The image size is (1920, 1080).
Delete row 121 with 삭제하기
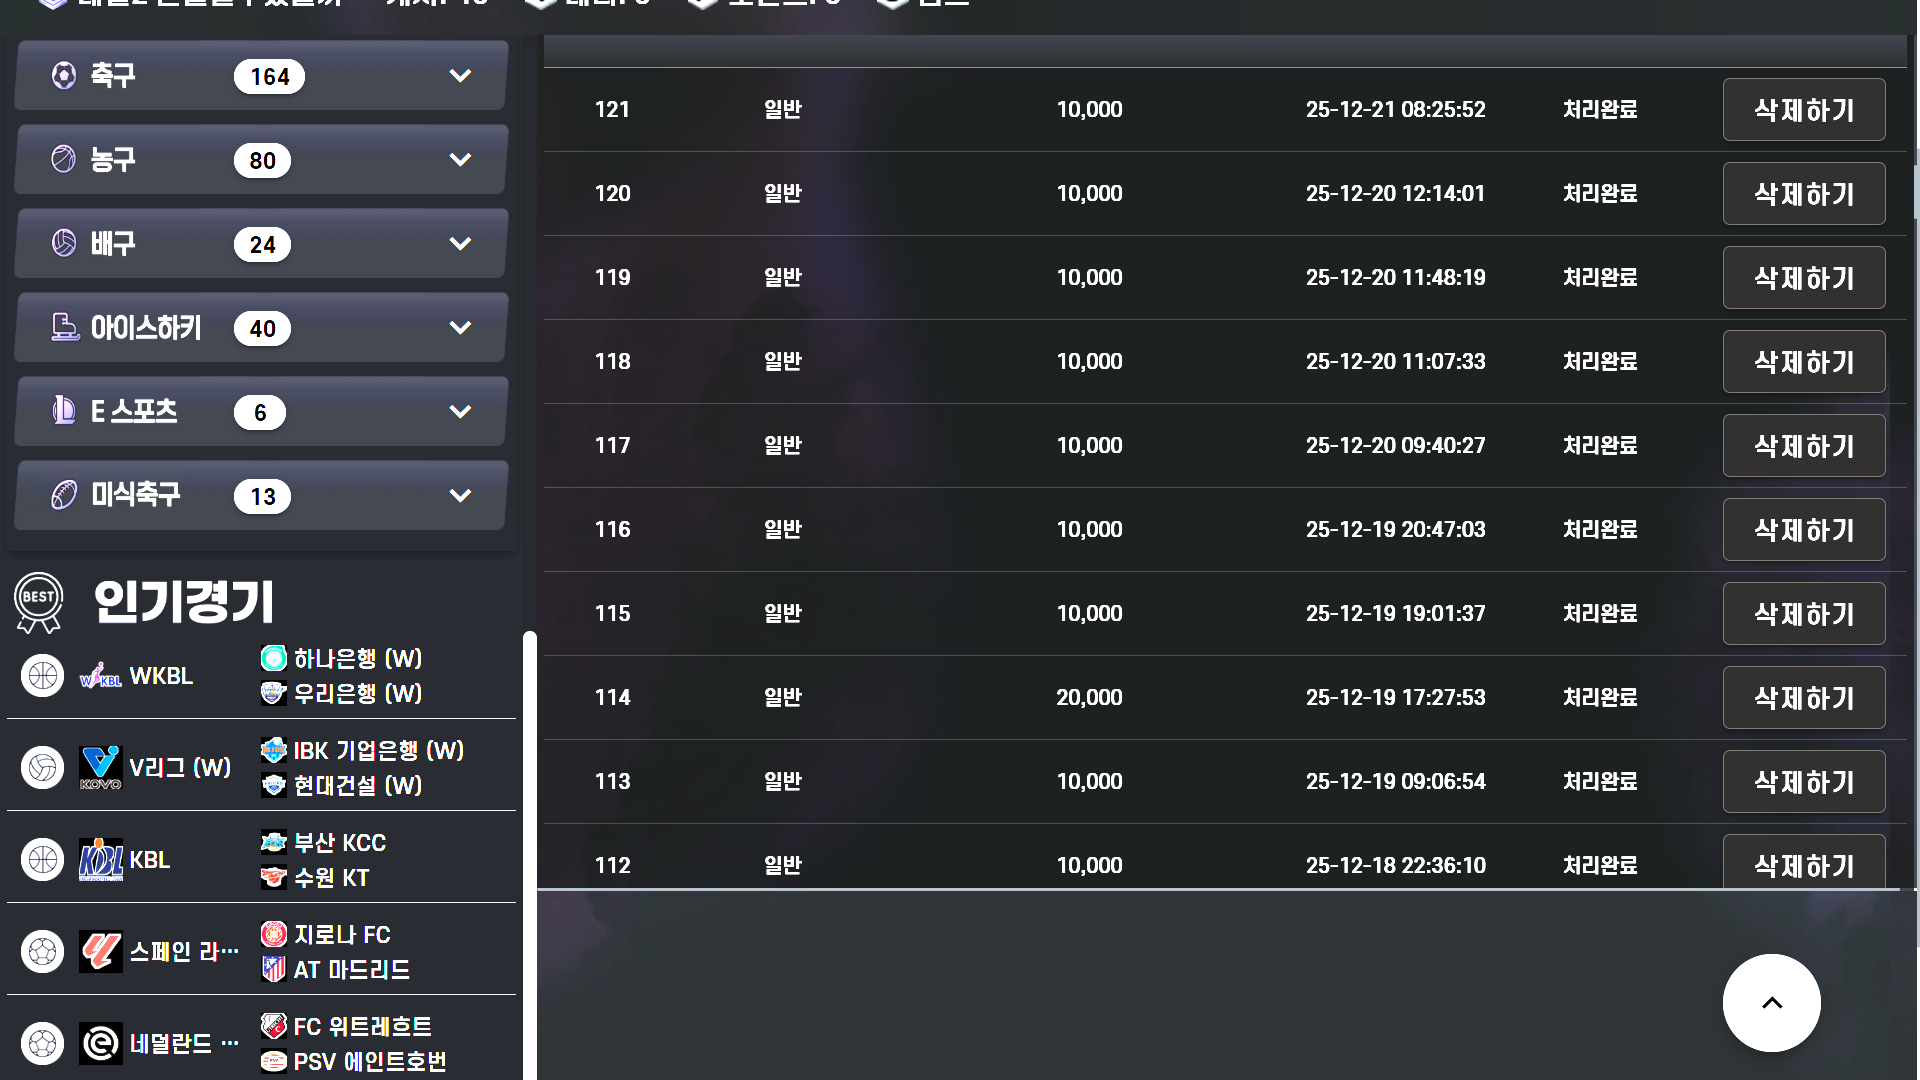pyautogui.click(x=1803, y=110)
